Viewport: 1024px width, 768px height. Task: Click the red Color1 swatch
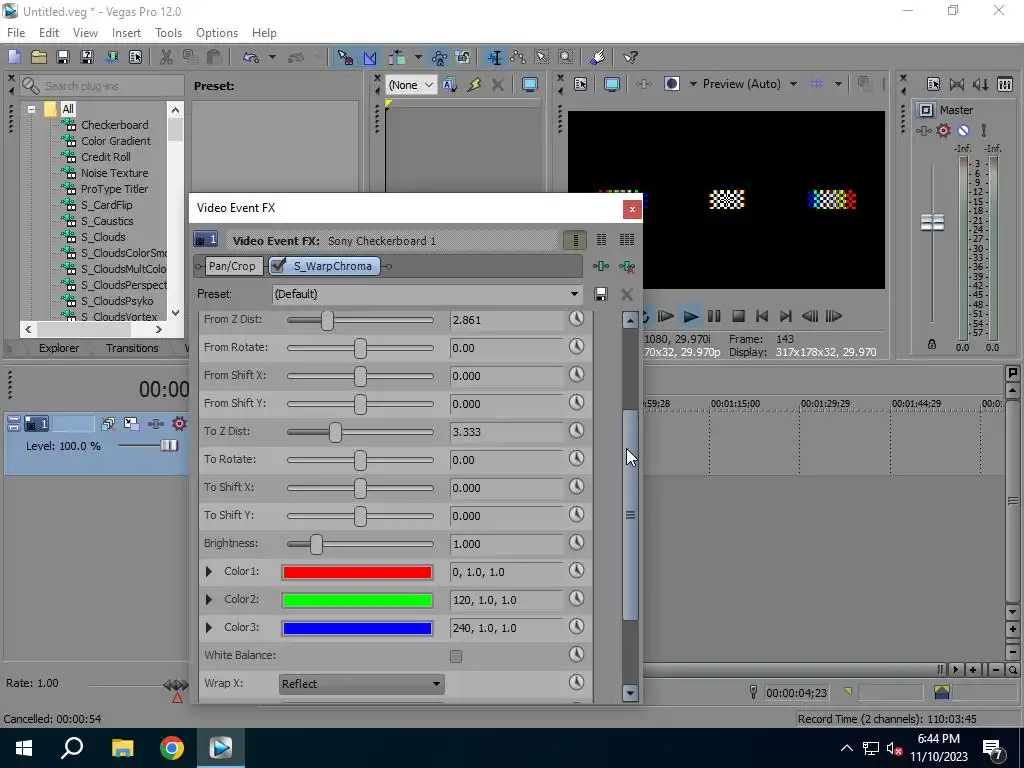[357, 572]
